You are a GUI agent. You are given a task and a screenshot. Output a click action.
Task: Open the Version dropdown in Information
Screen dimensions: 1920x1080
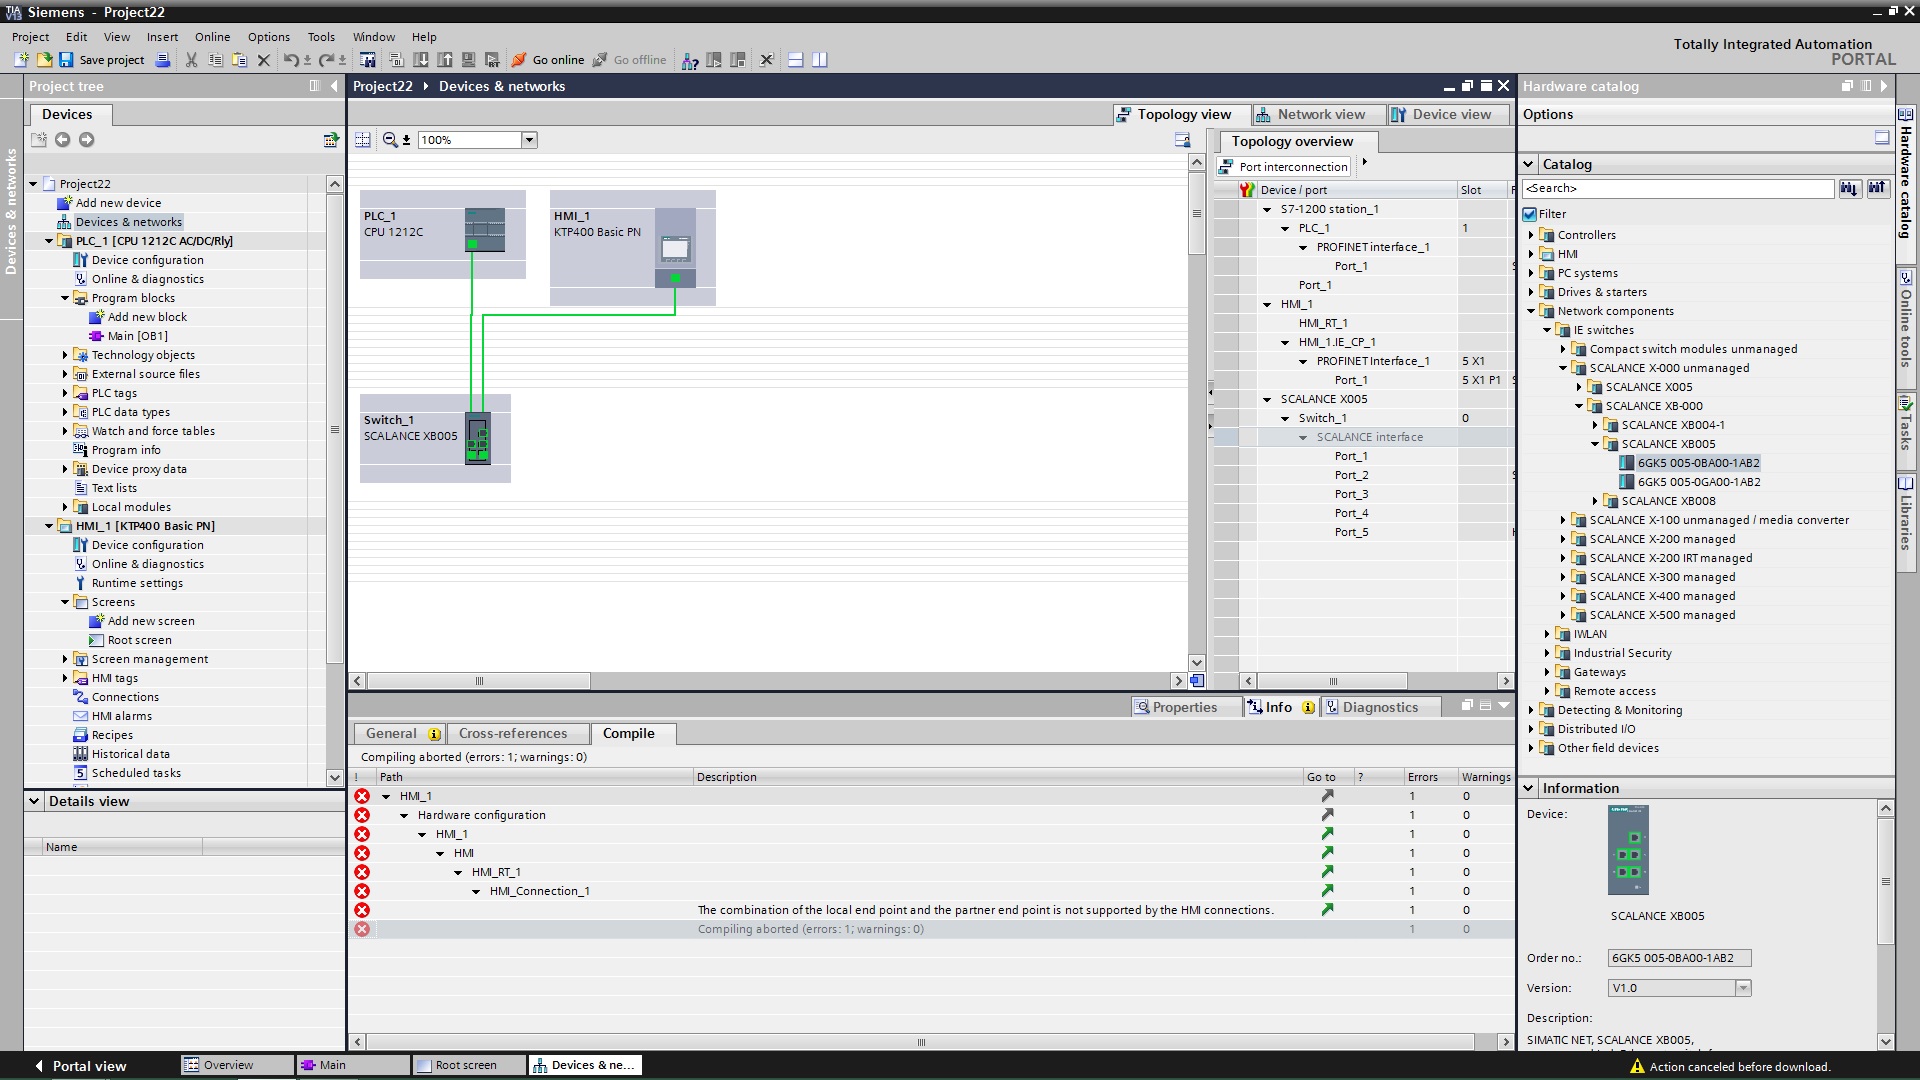coord(1743,988)
